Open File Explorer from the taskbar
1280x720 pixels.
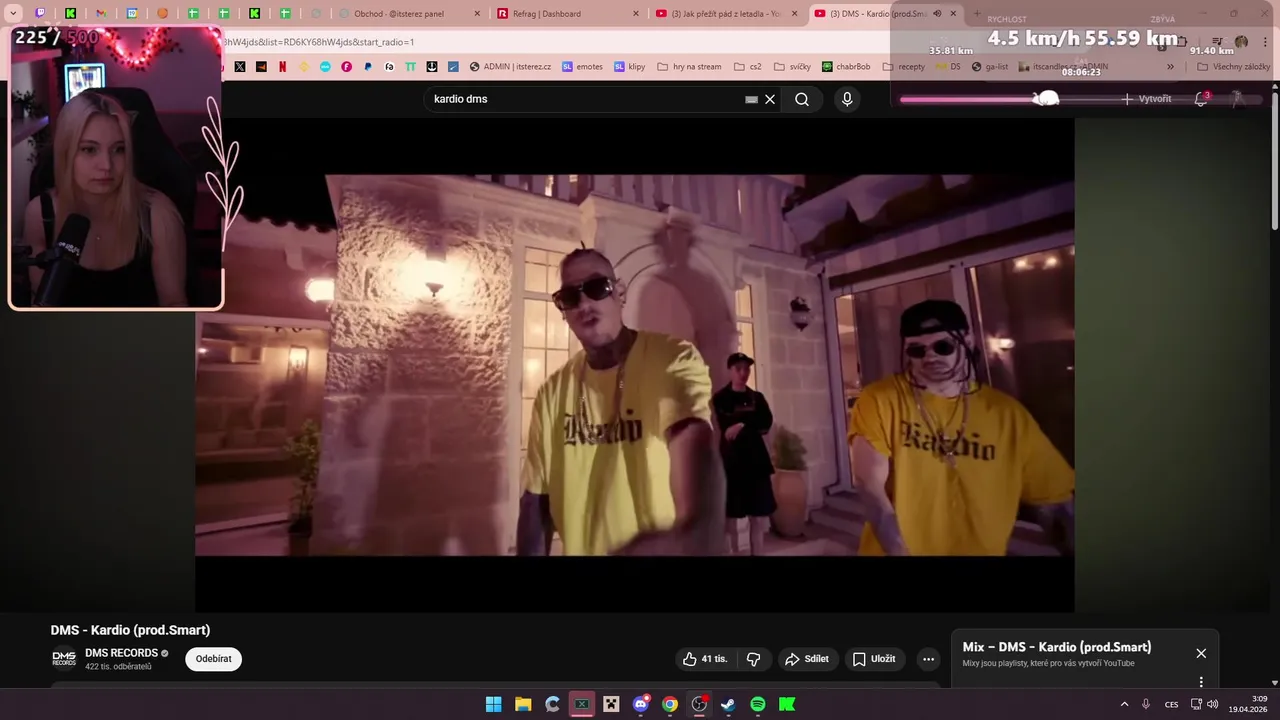pos(523,704)
